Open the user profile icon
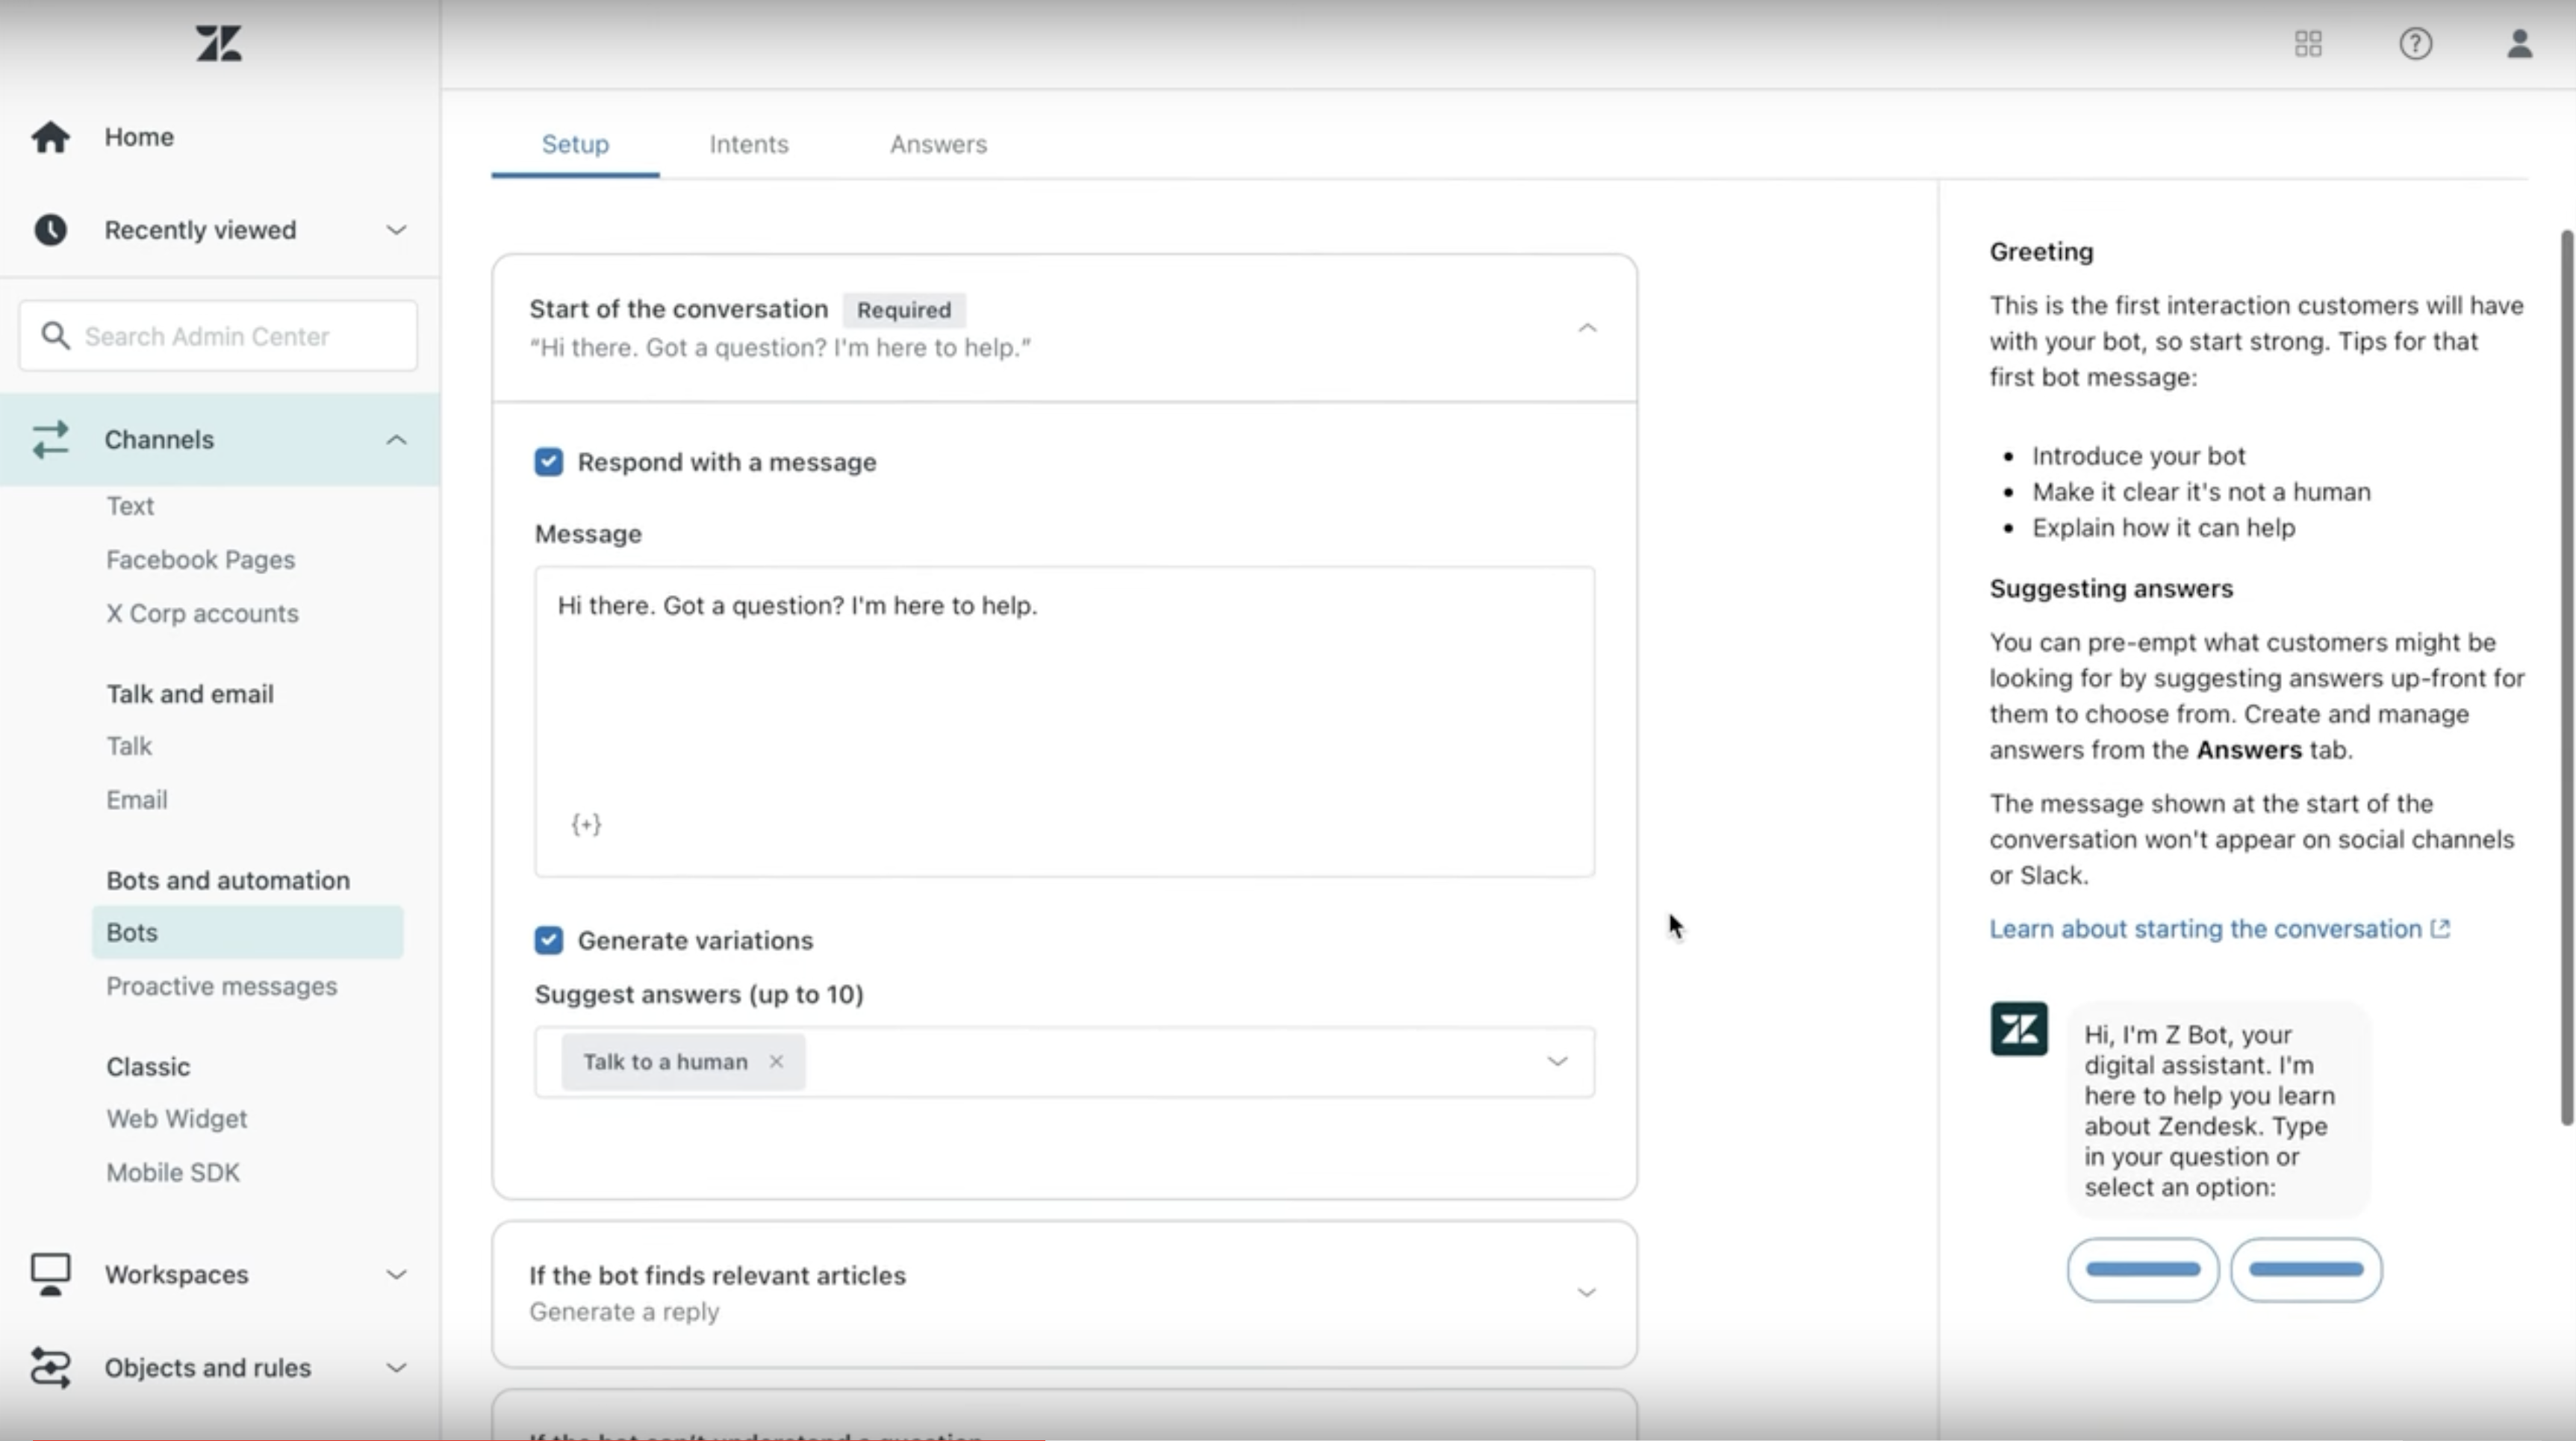Viewport: 2576px width, 1441px height. (x=2519, y=44)
